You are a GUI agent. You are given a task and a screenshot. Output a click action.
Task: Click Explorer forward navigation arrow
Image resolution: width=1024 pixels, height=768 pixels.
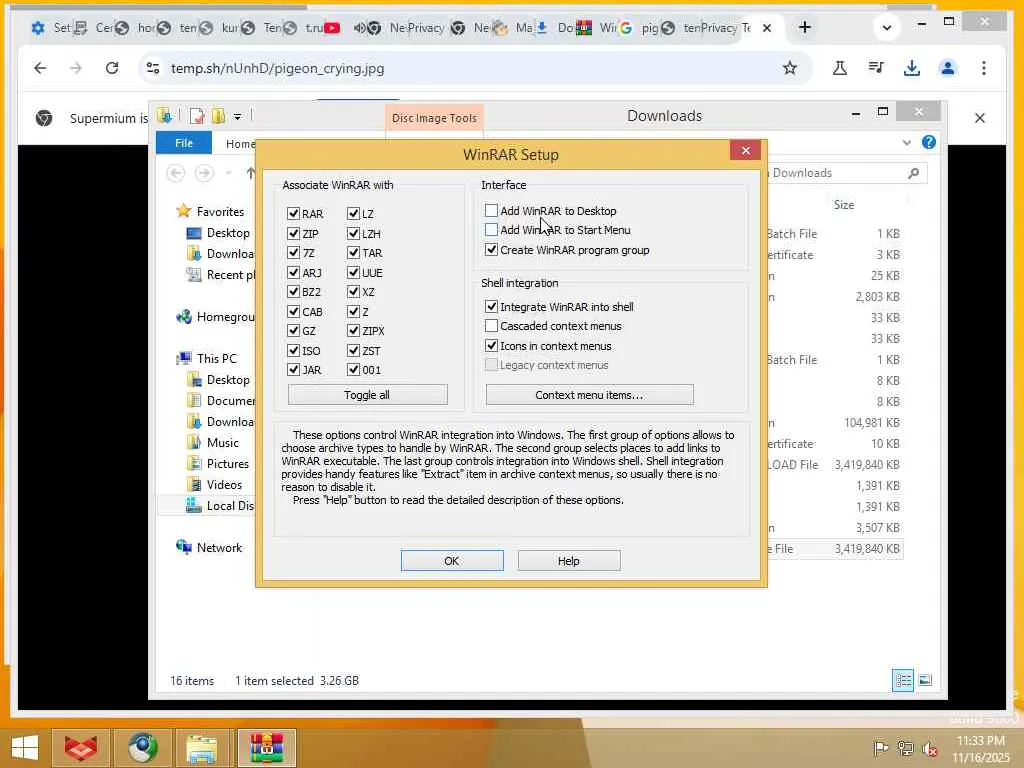[x=204, y=173]
